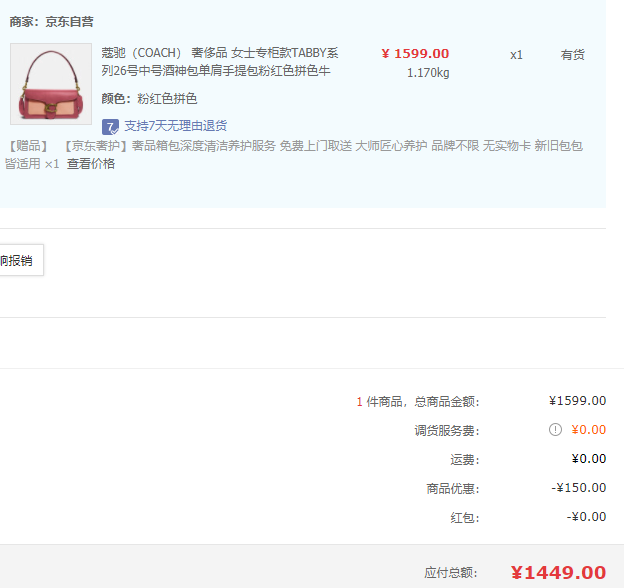Click the 【京东奢护】 gift description text

tap(294, 154)
